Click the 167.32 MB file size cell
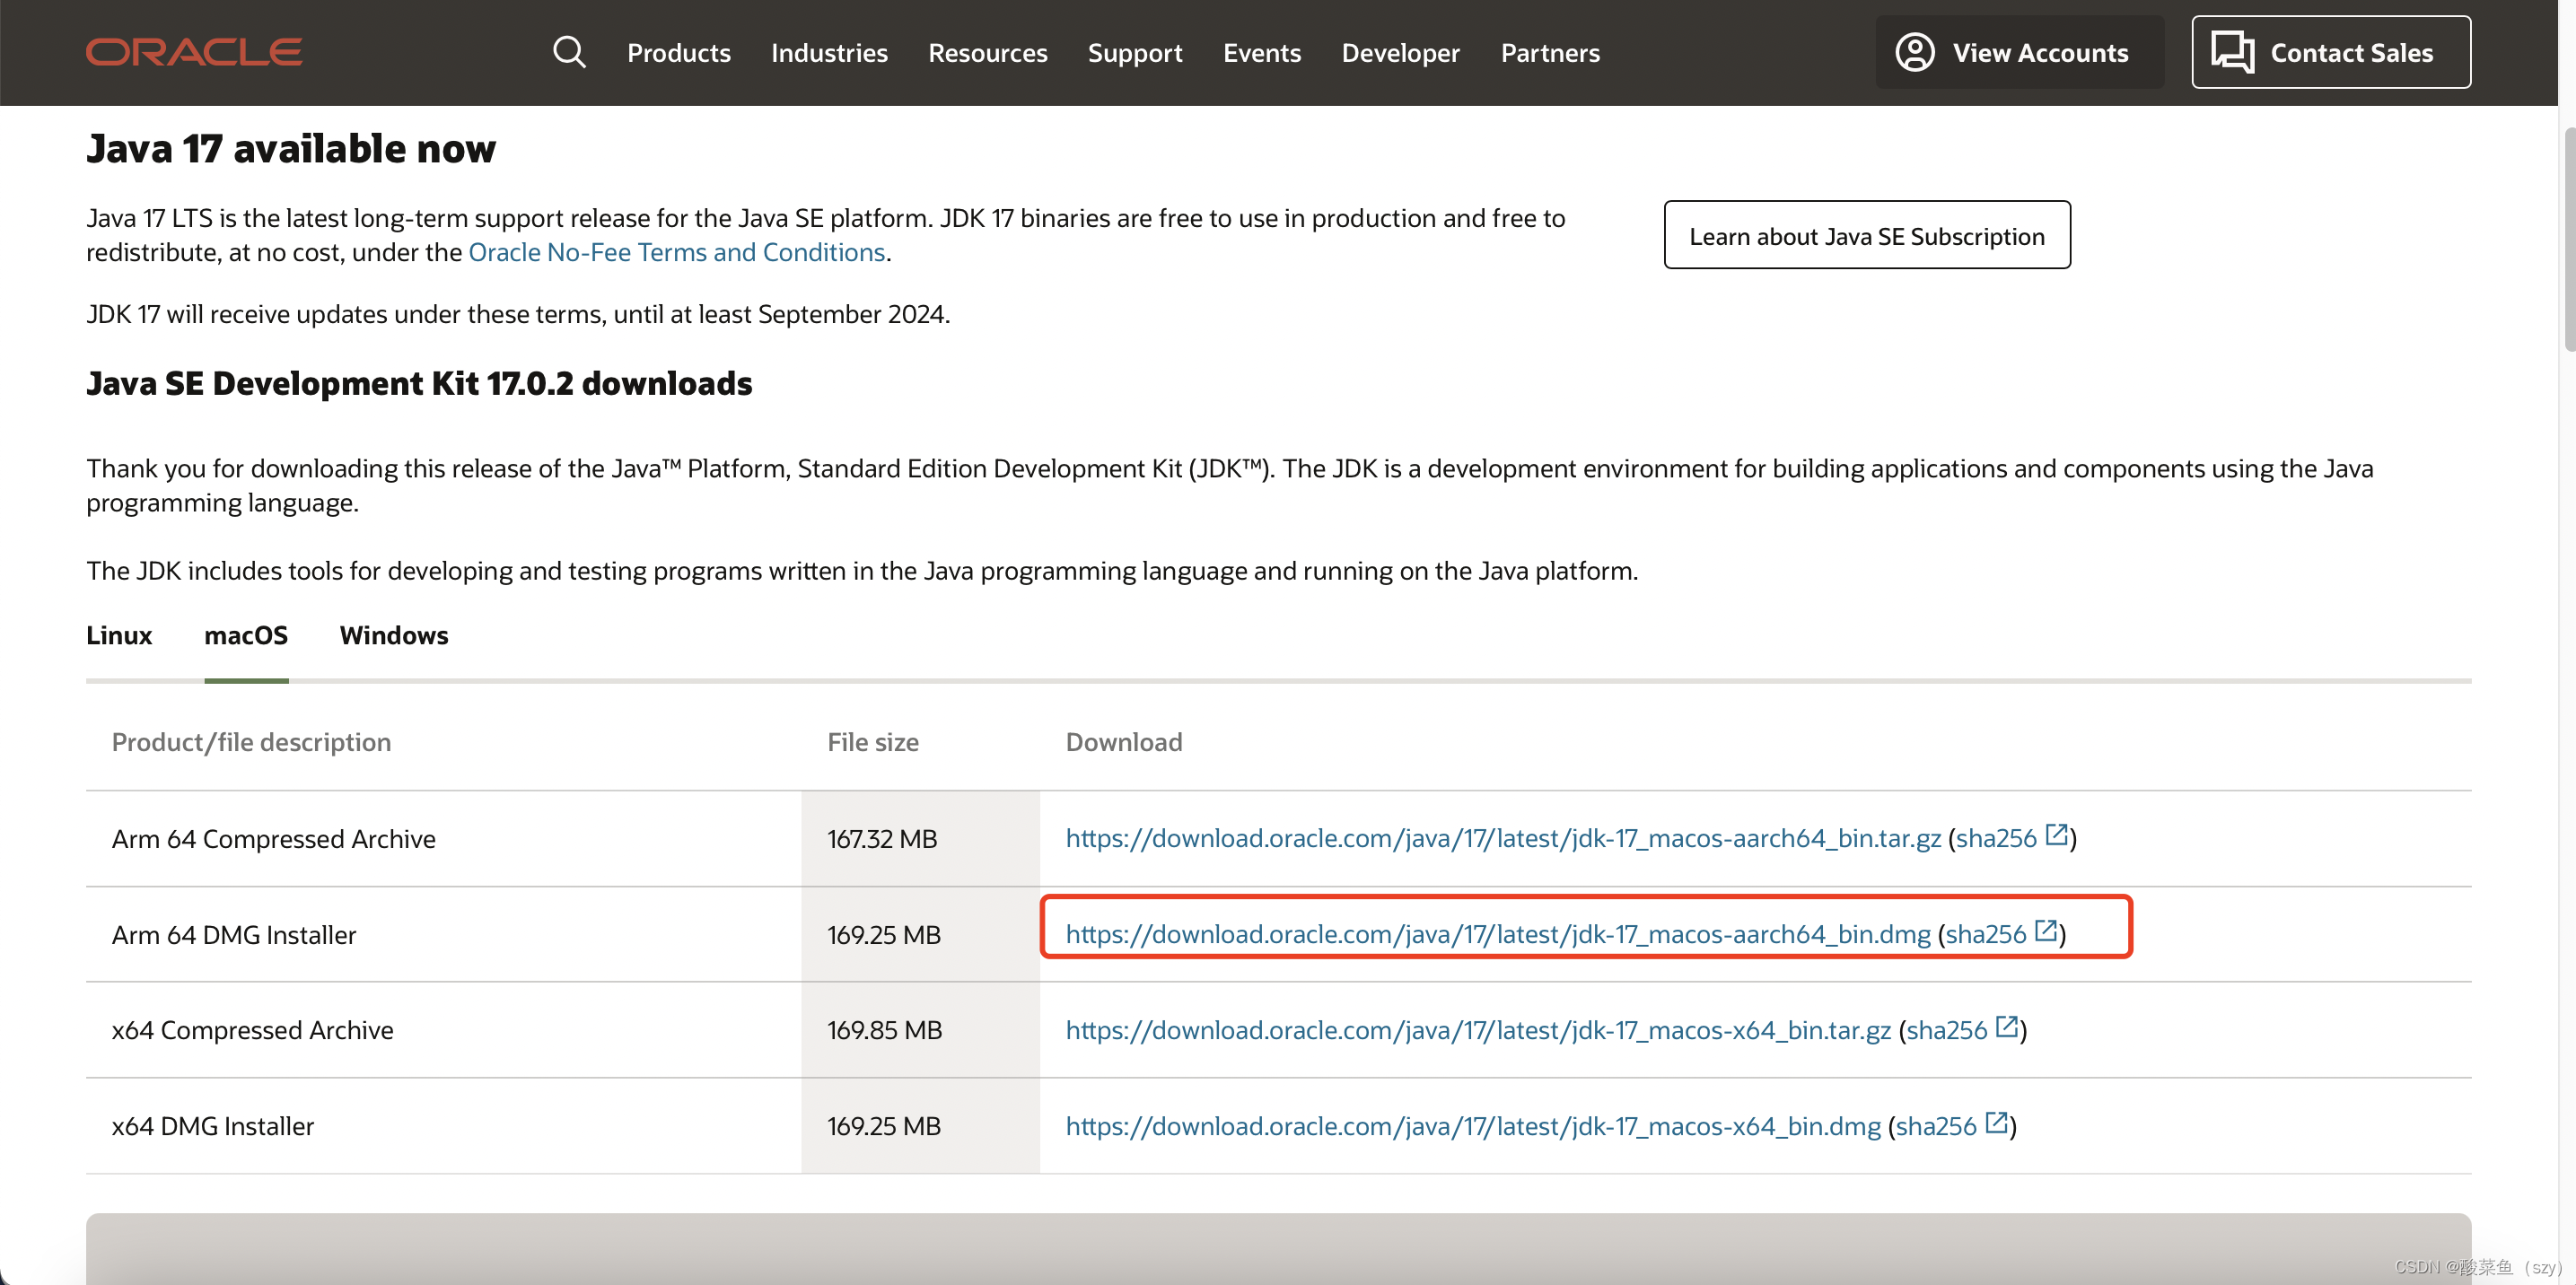 [x=920, y=839]
